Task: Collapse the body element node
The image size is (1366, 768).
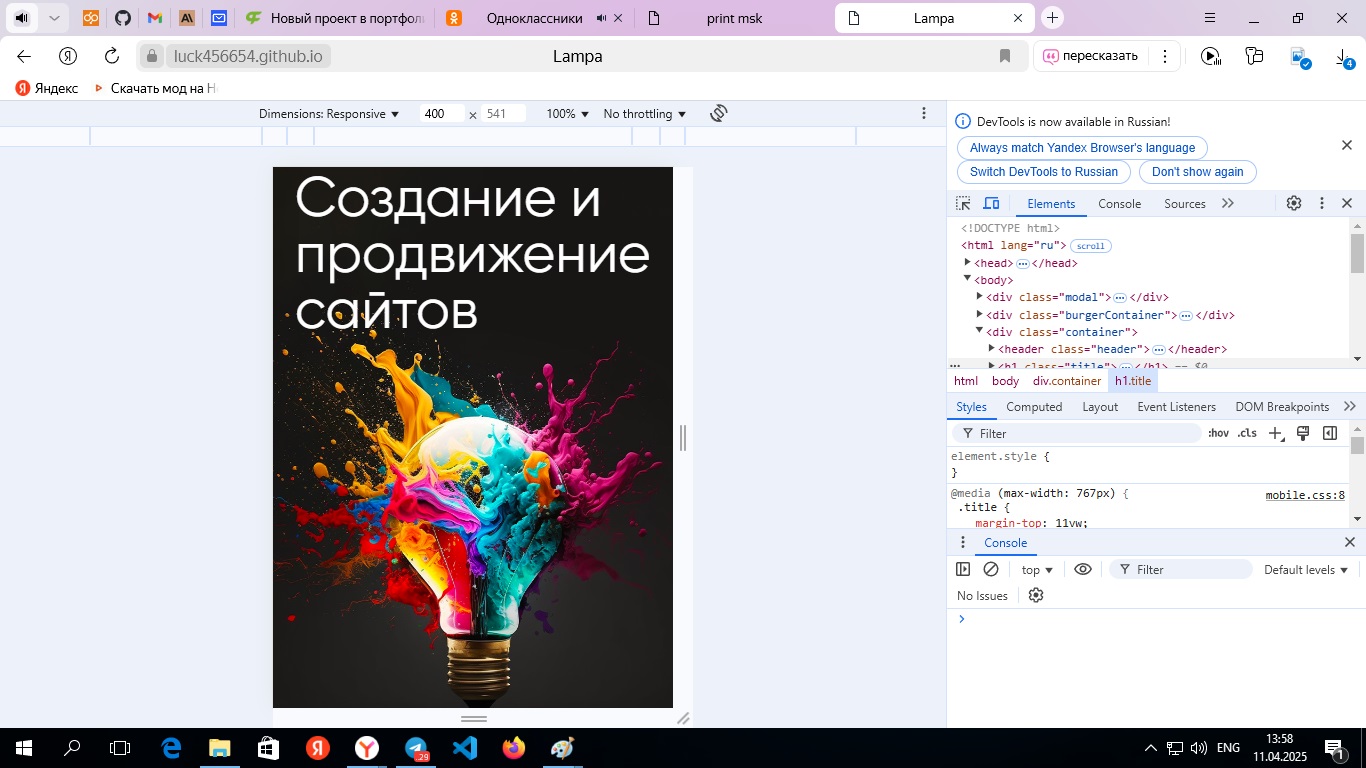Action: (x=968, y=280)
